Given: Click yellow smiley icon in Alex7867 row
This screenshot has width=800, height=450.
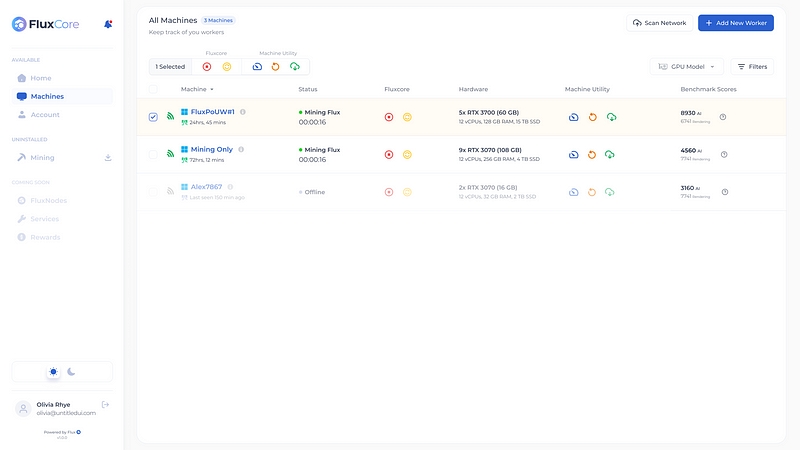Looking at the screenshot, I should [407, 192].
